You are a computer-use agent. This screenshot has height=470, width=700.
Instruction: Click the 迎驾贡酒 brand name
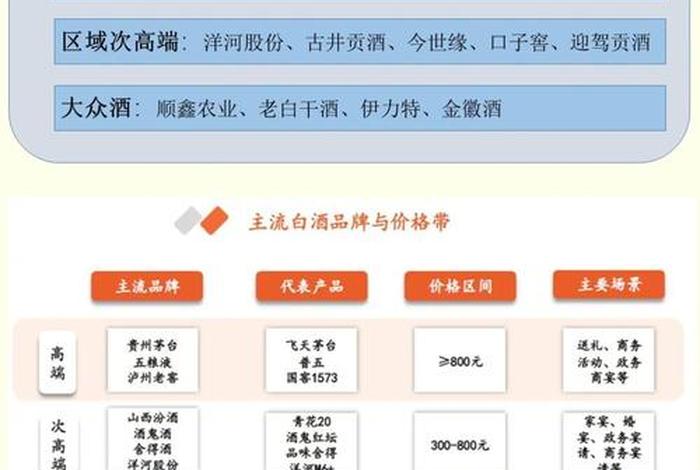click(610, 42)
